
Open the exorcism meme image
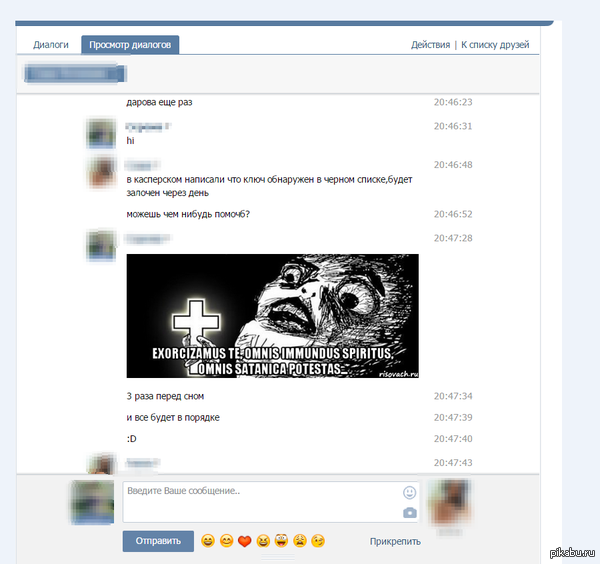(x=272, y=316)
